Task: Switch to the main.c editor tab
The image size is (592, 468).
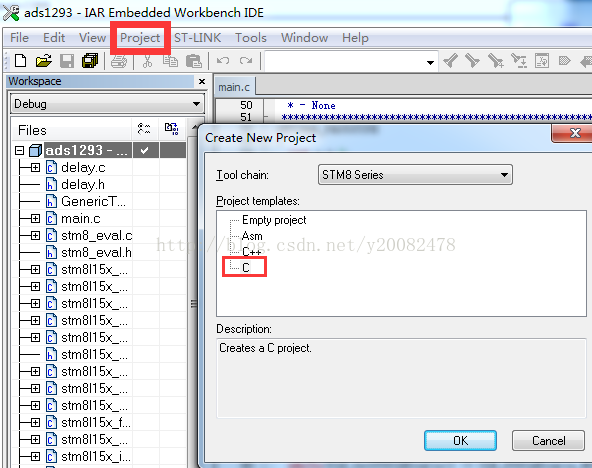Action: pyautogui.click(x=234, y=87)
